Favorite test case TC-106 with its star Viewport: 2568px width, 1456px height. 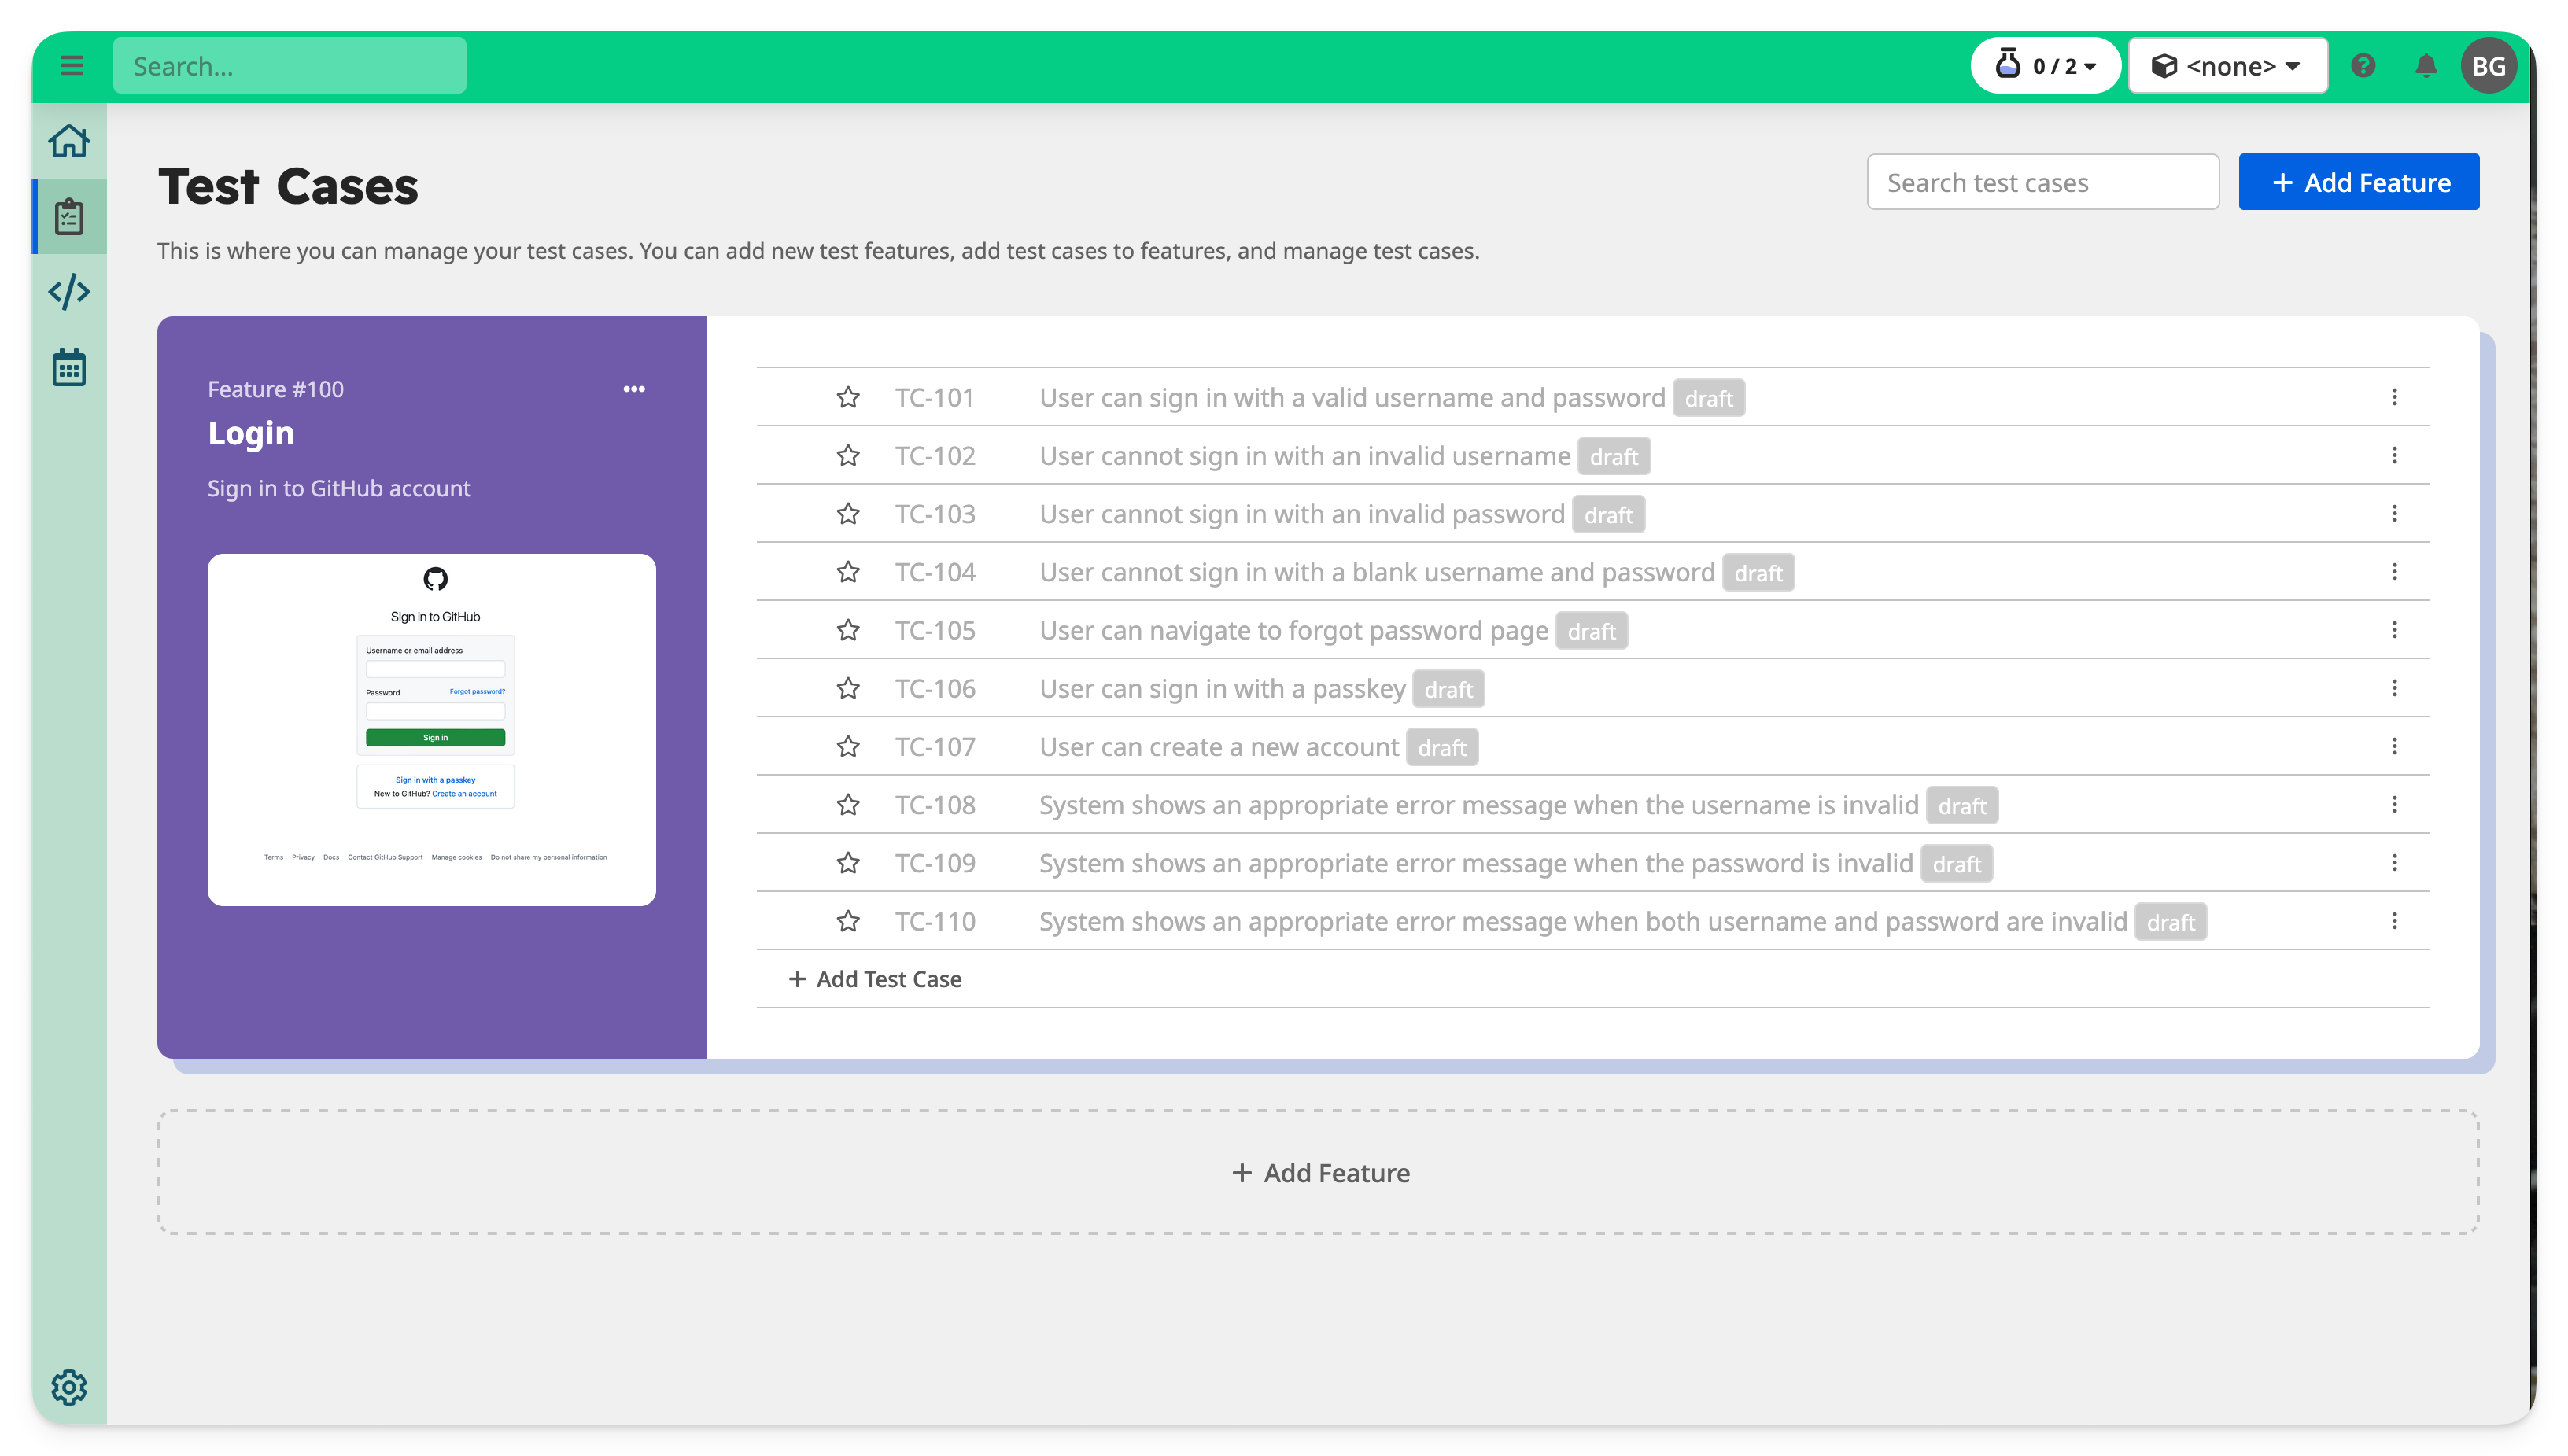coord(848,688)
